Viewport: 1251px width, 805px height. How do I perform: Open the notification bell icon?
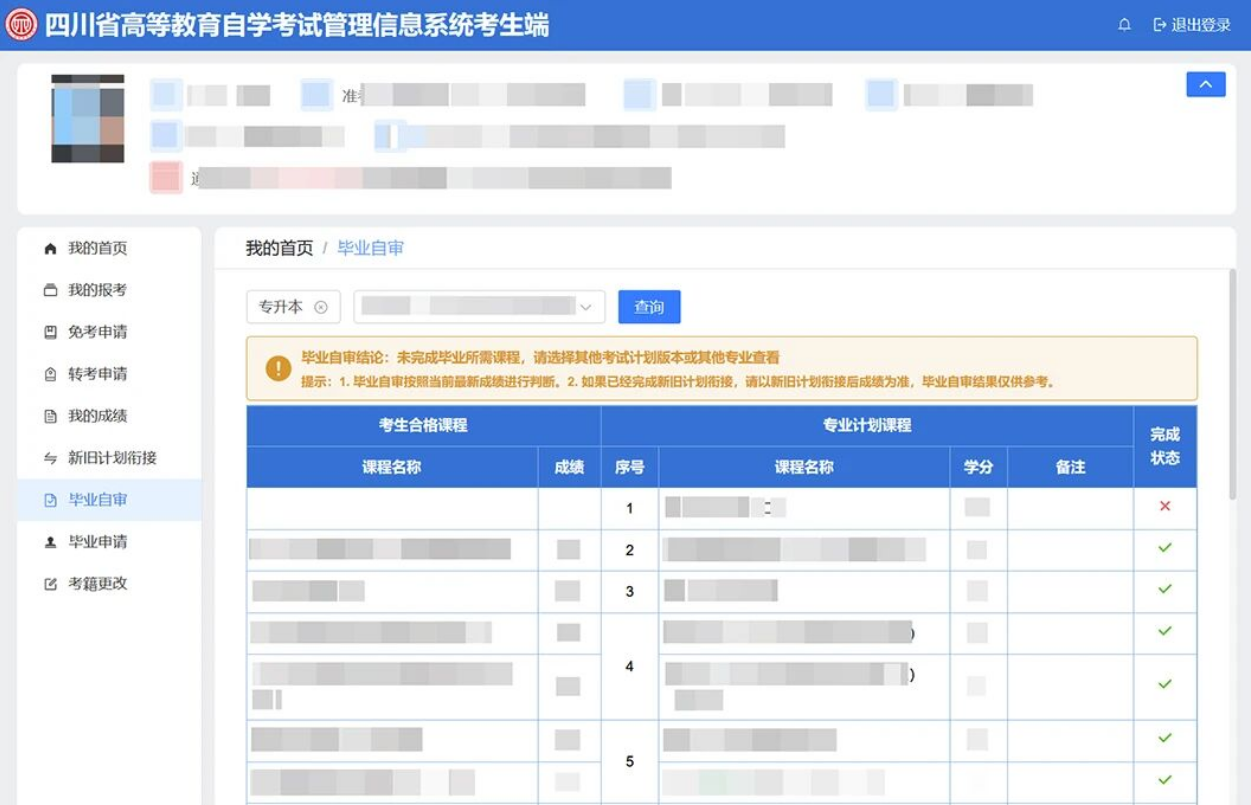point(1125,23)
